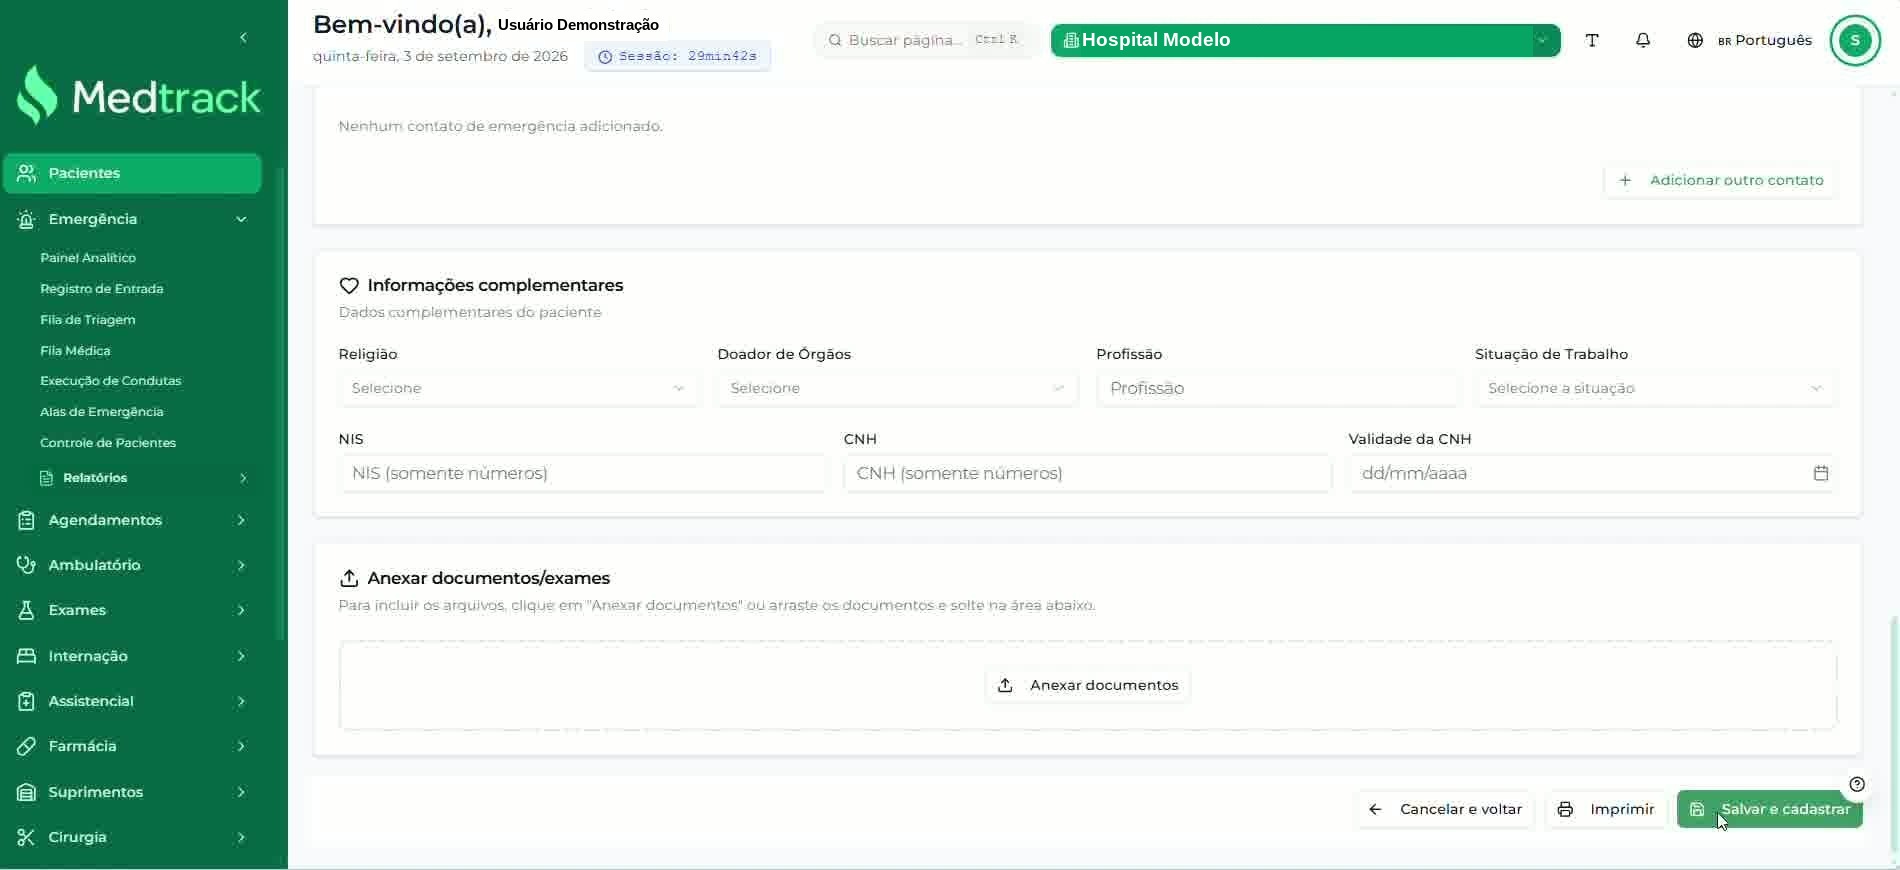Click the calendar icon in Validade da CNH
The image size is (1900, 870).
click(x=1821, y=473)
